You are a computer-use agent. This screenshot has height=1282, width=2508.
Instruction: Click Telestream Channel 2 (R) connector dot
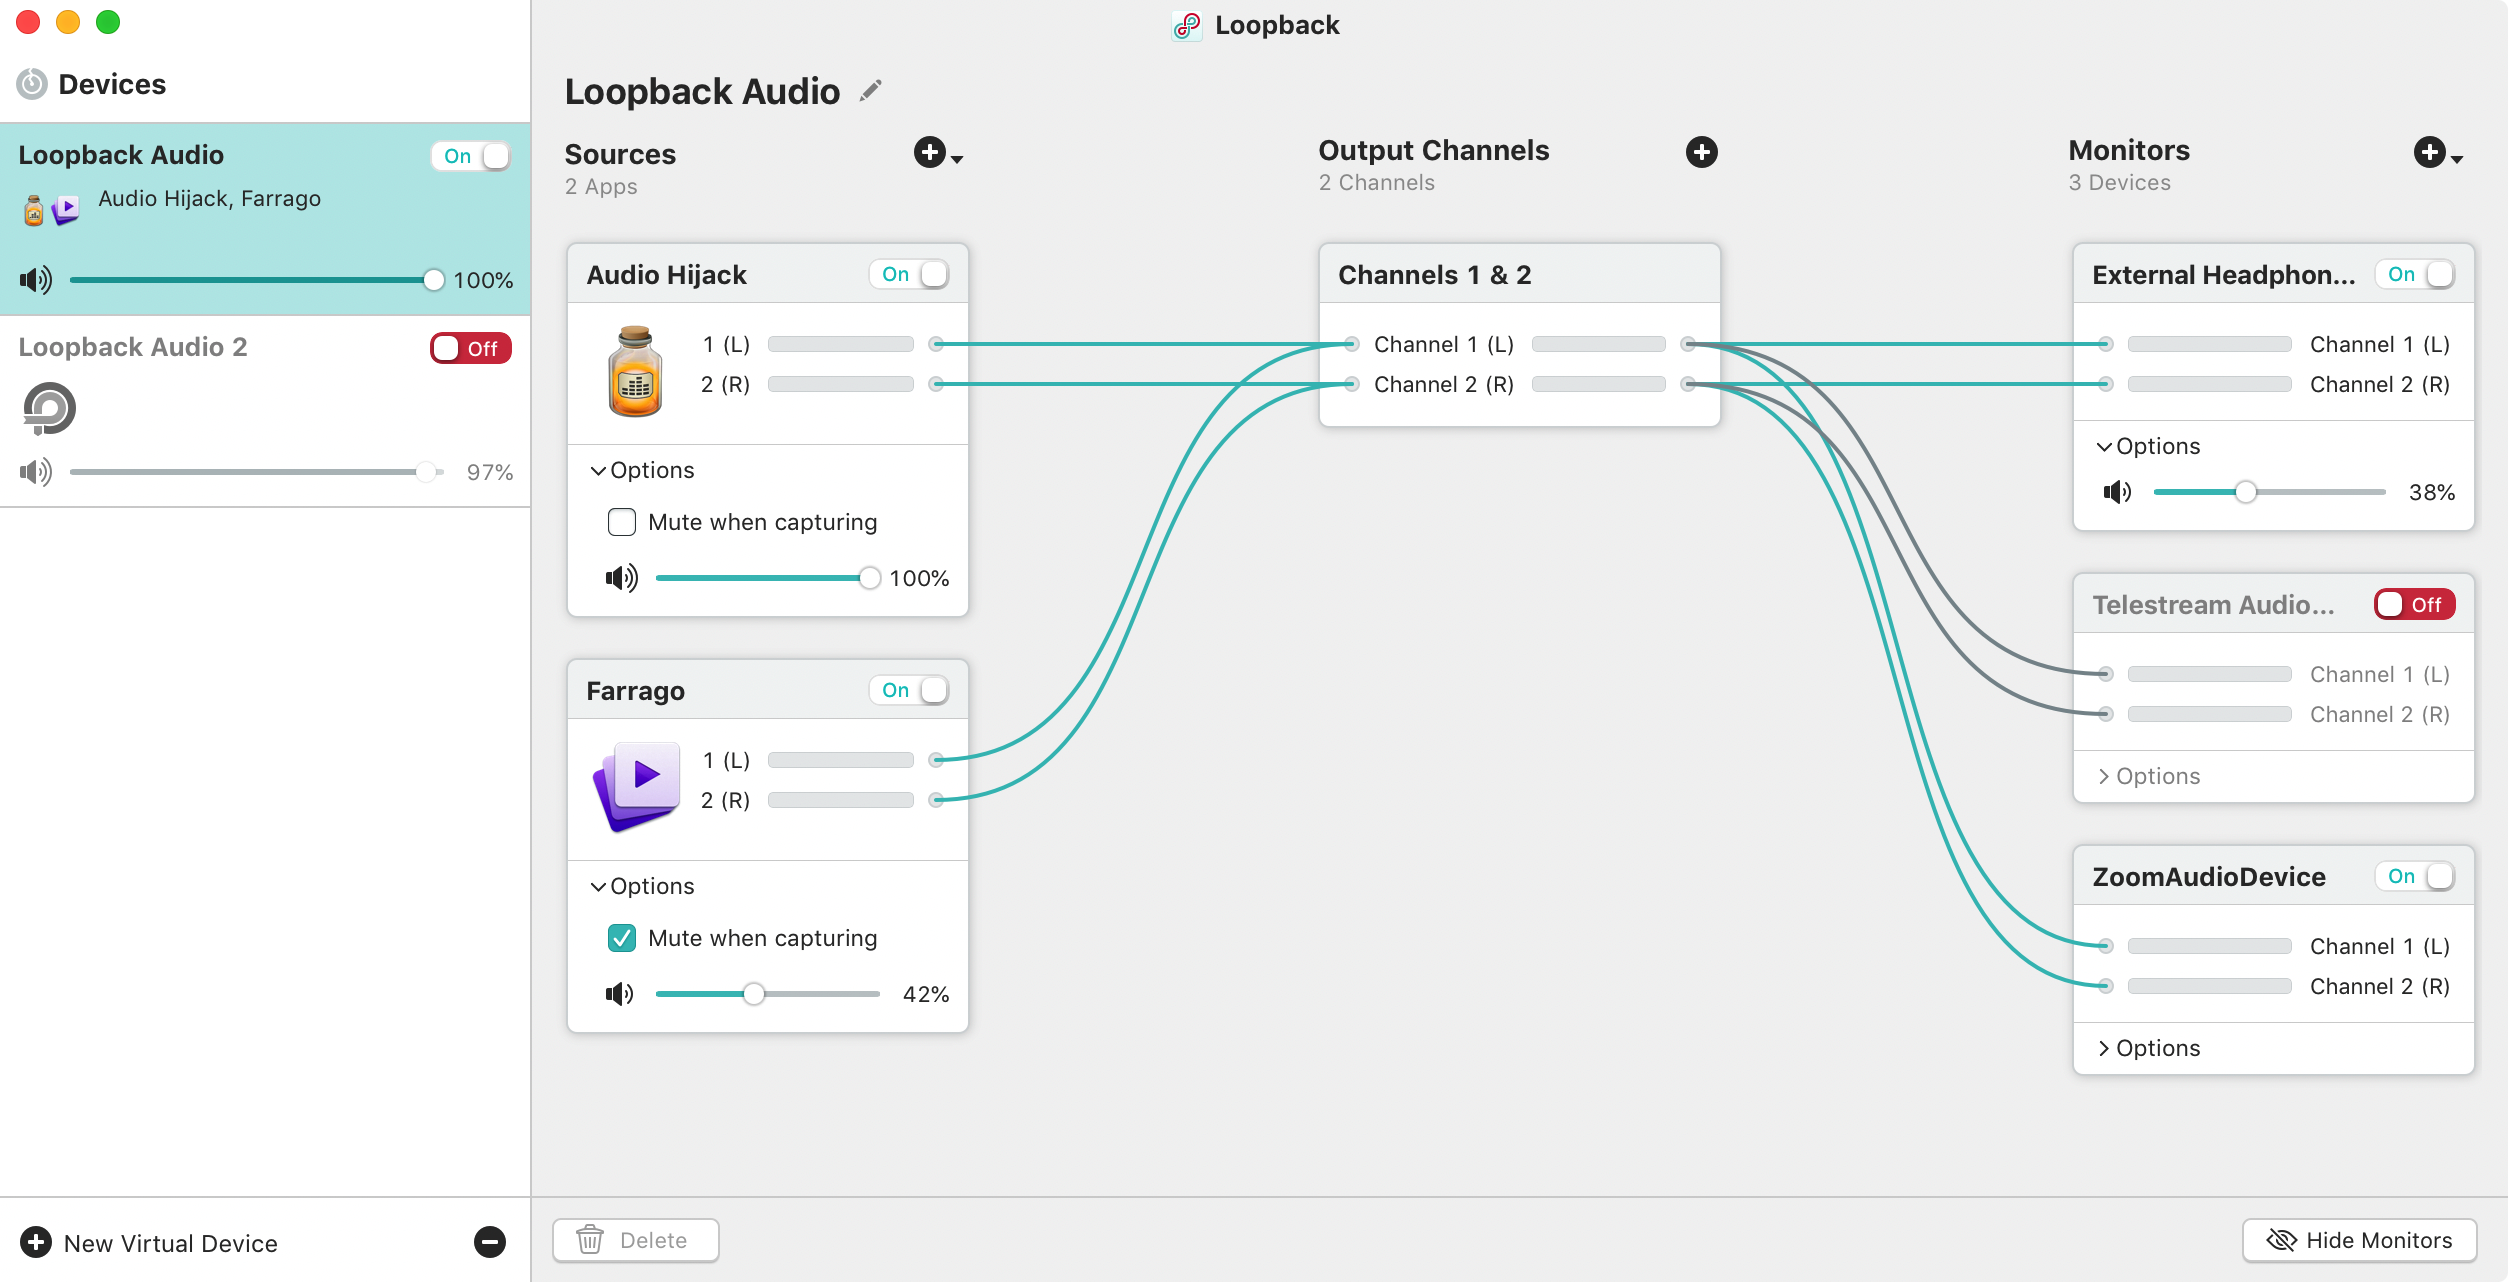point(2106,714)
